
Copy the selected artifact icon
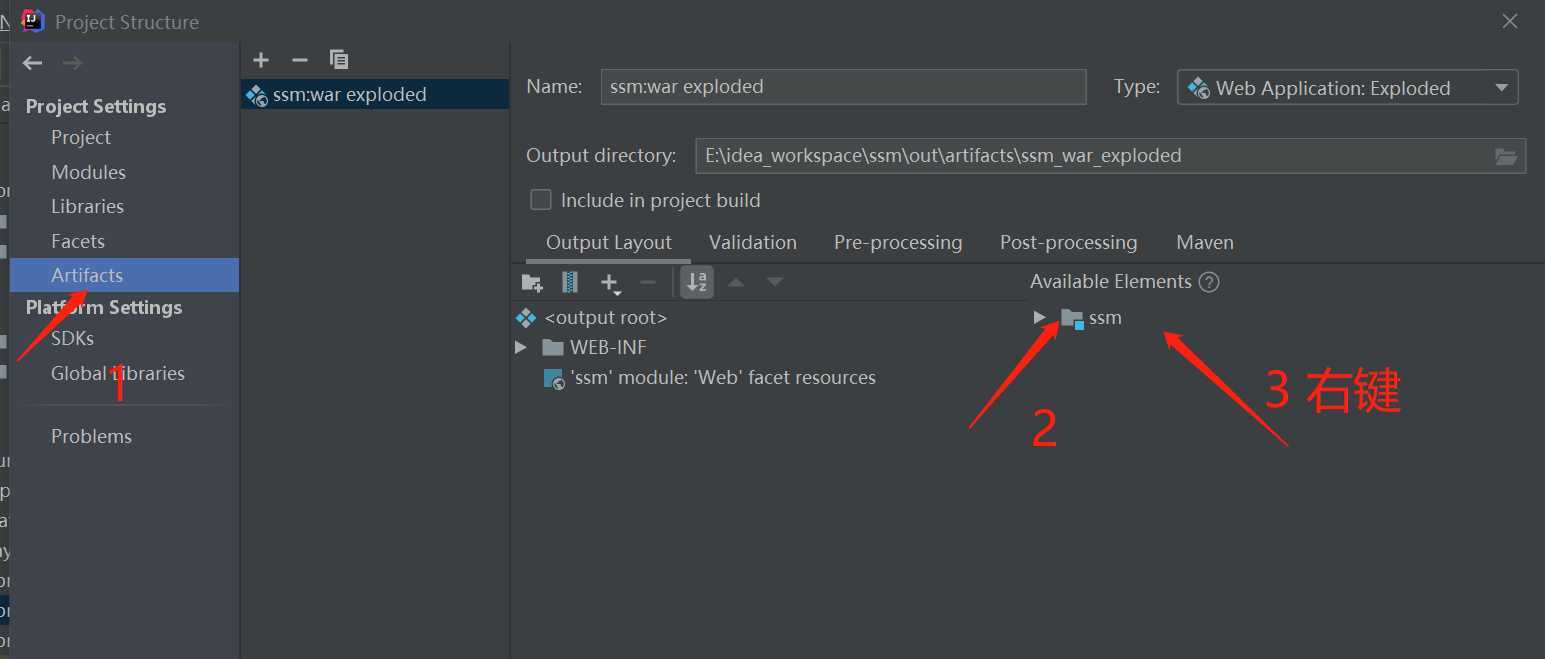coord(339,60)
